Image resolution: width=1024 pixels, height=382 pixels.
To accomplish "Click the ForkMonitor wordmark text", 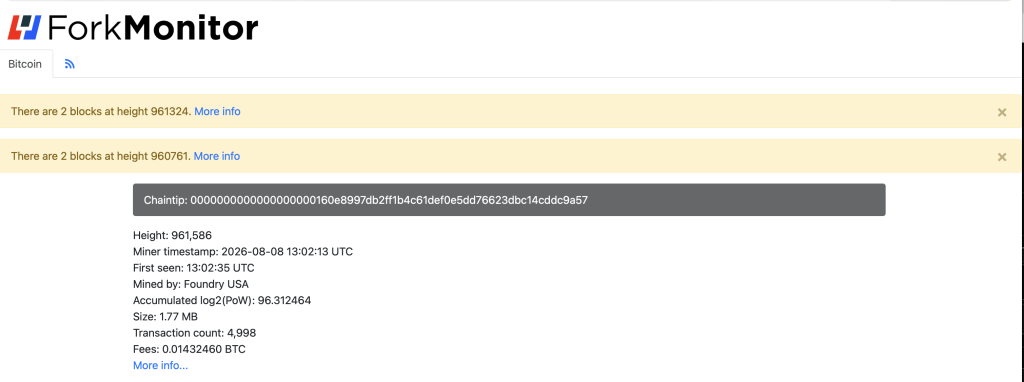I will coord(153,27).
